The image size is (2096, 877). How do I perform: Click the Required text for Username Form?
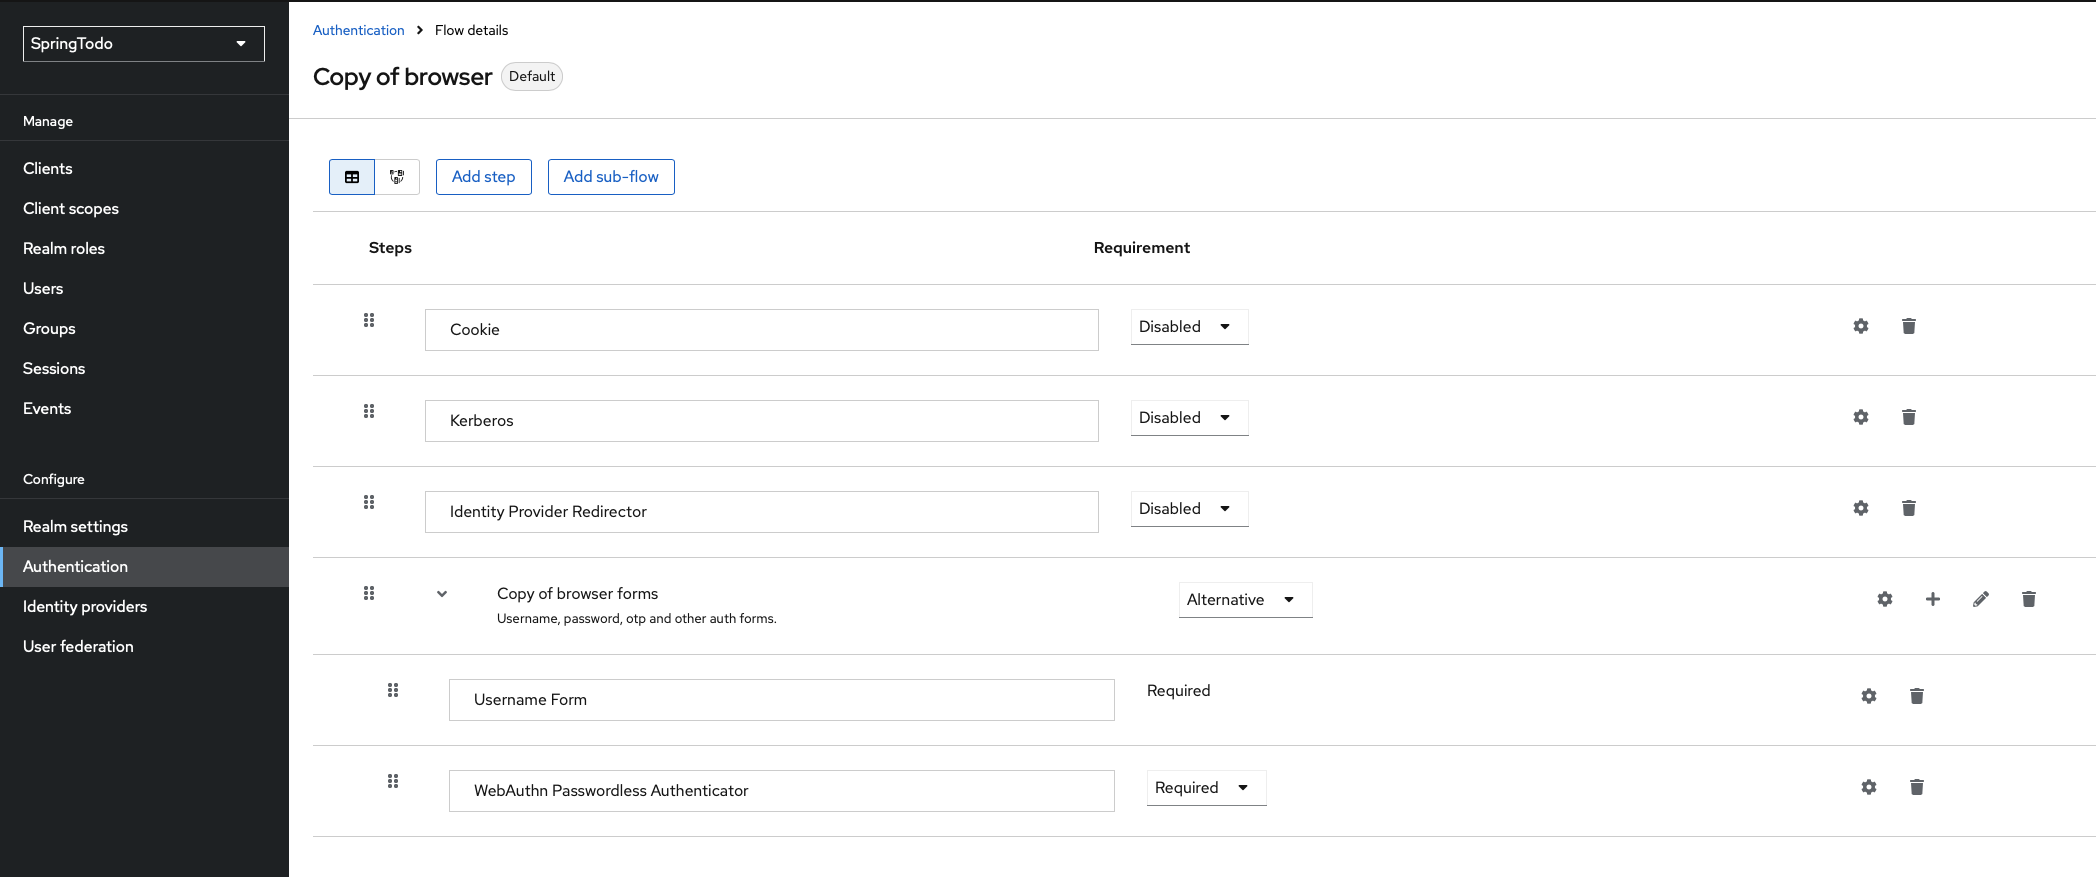(x=1178, y=691)
